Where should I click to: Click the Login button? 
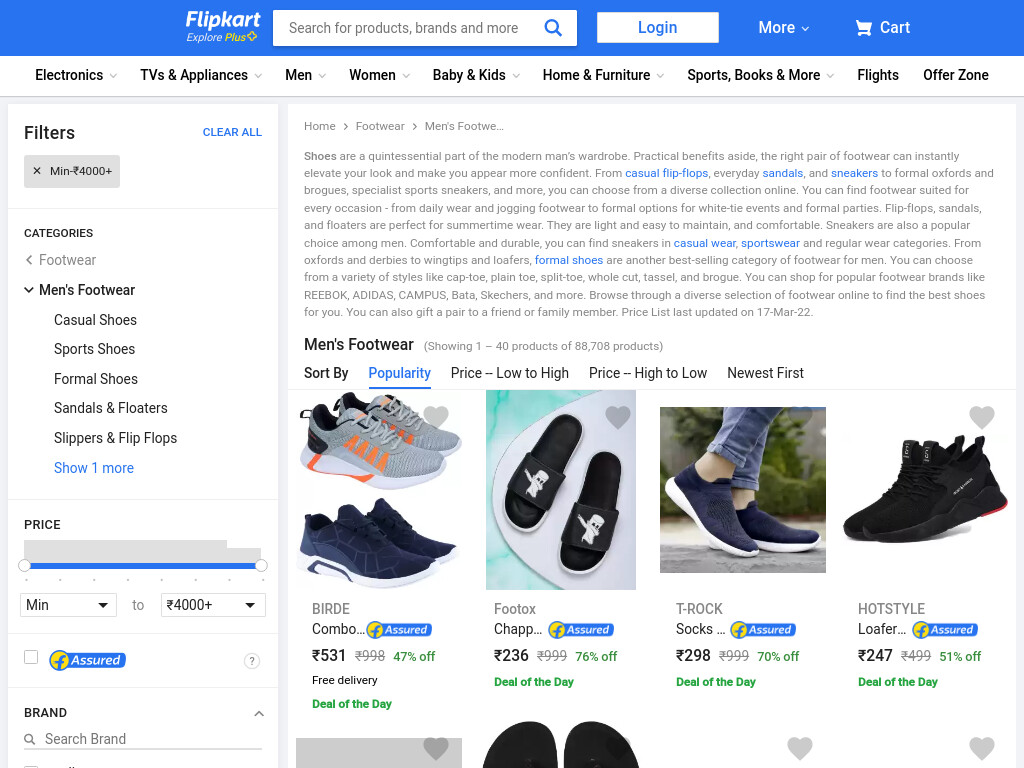[x=658, y=27]
